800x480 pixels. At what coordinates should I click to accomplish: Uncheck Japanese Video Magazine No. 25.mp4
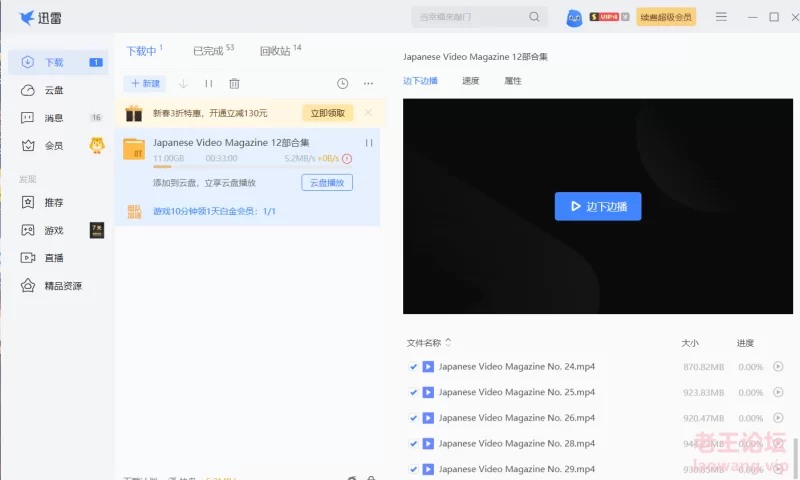pos(413,392)
